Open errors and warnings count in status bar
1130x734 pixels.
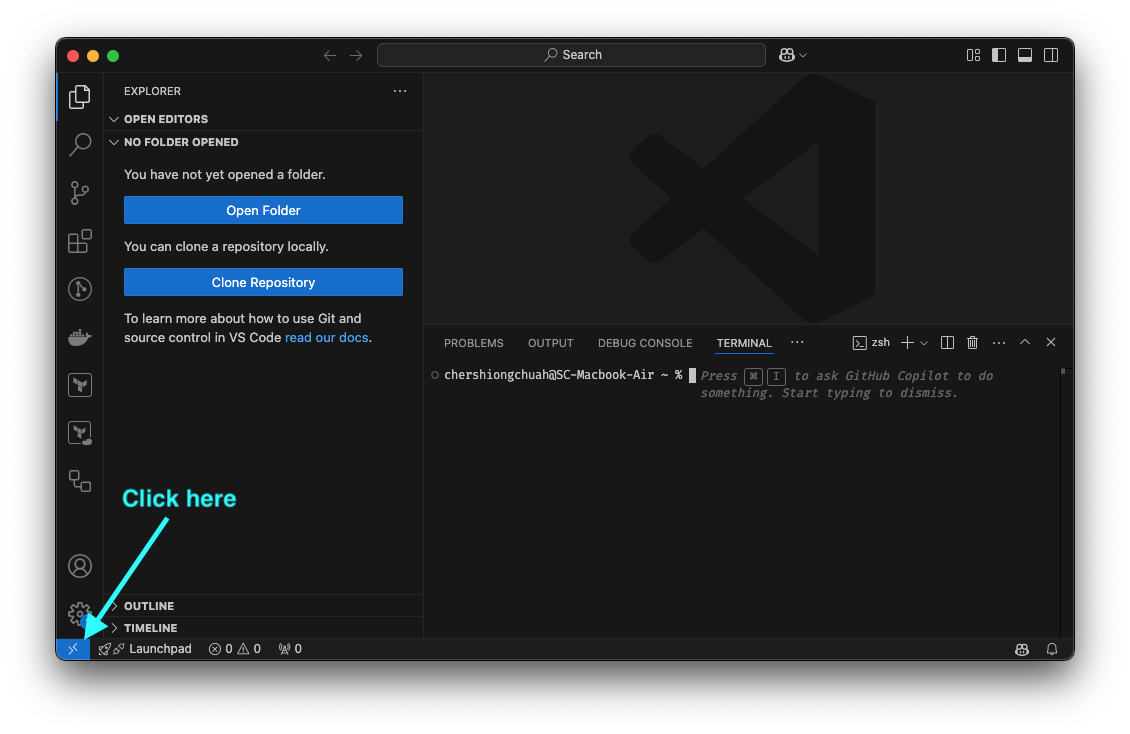pyautogui.click(x=235, y=649)
